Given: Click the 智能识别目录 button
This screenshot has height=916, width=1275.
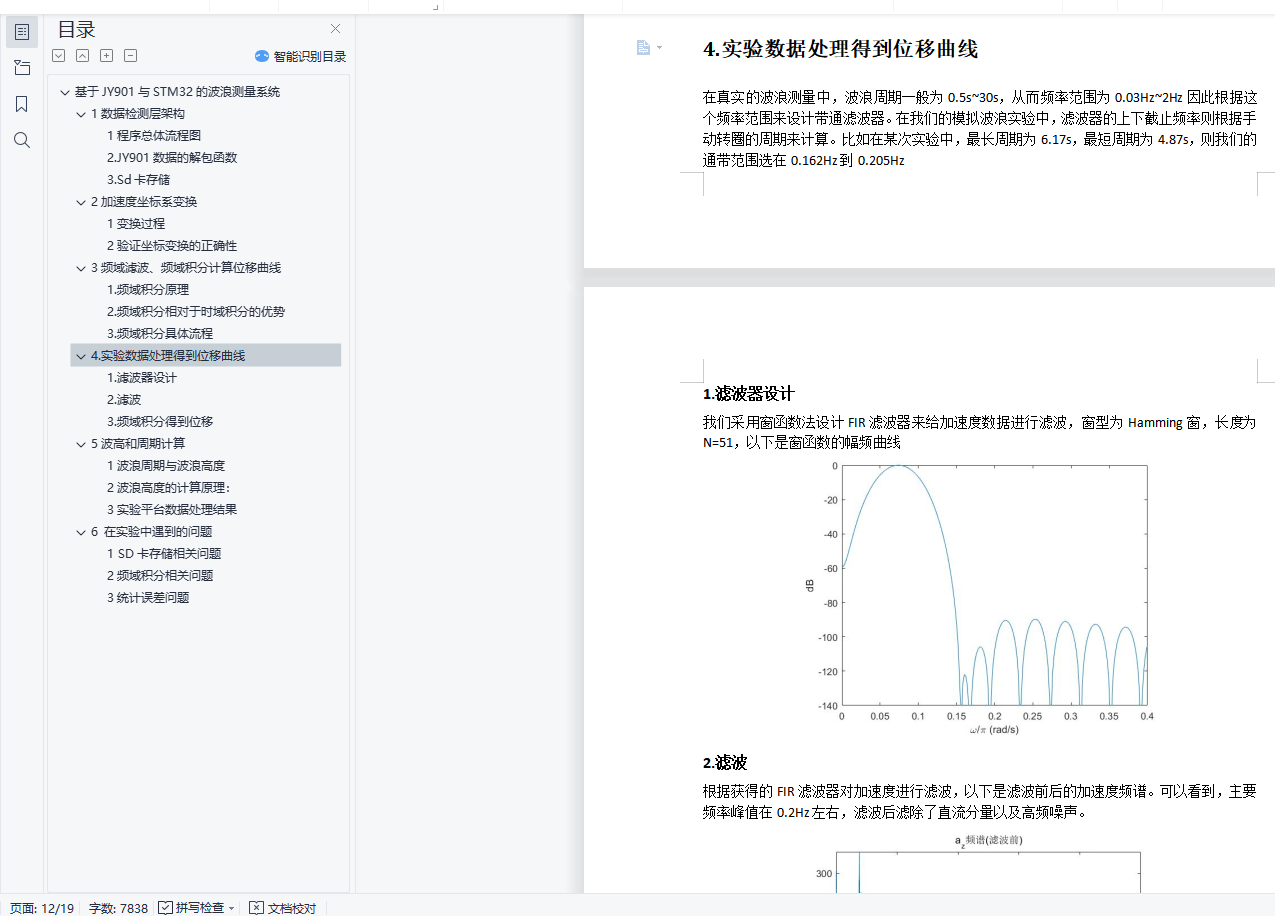Looking at the screenshot, I should tap(300, 57).
